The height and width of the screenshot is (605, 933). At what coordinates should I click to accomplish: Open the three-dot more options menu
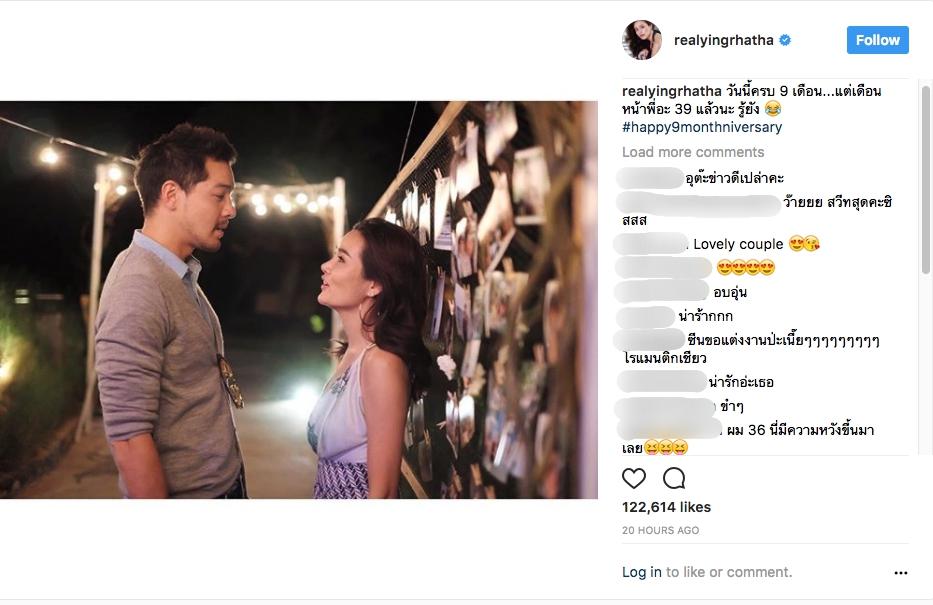pos(900,573)
